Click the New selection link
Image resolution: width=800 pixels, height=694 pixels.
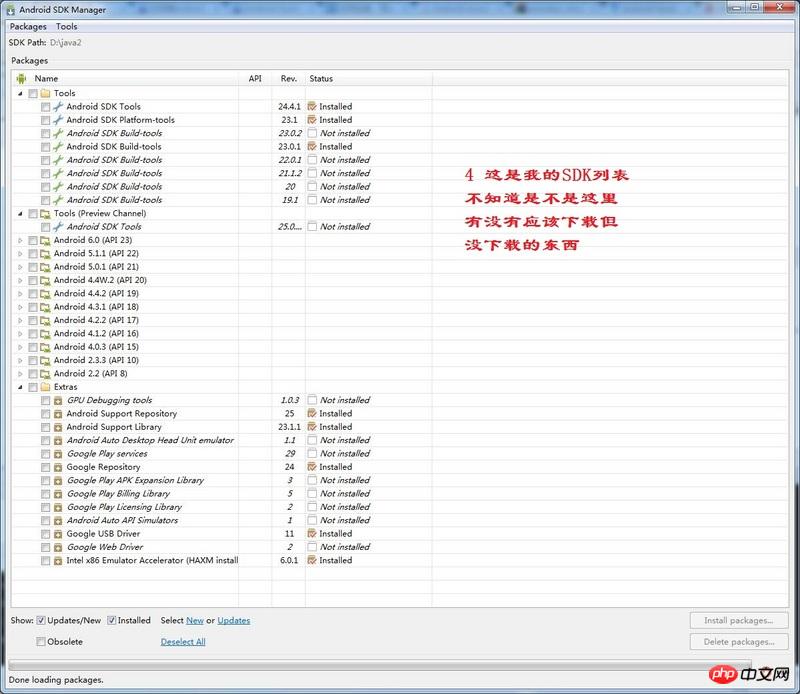tap(195, 621)
